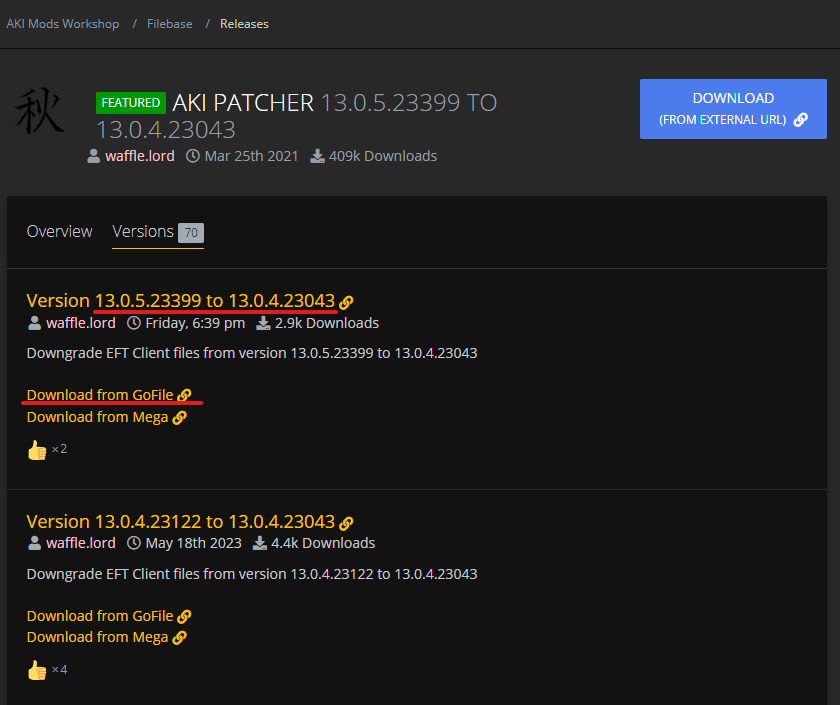Open waffle.lord author profile in header

140,156
